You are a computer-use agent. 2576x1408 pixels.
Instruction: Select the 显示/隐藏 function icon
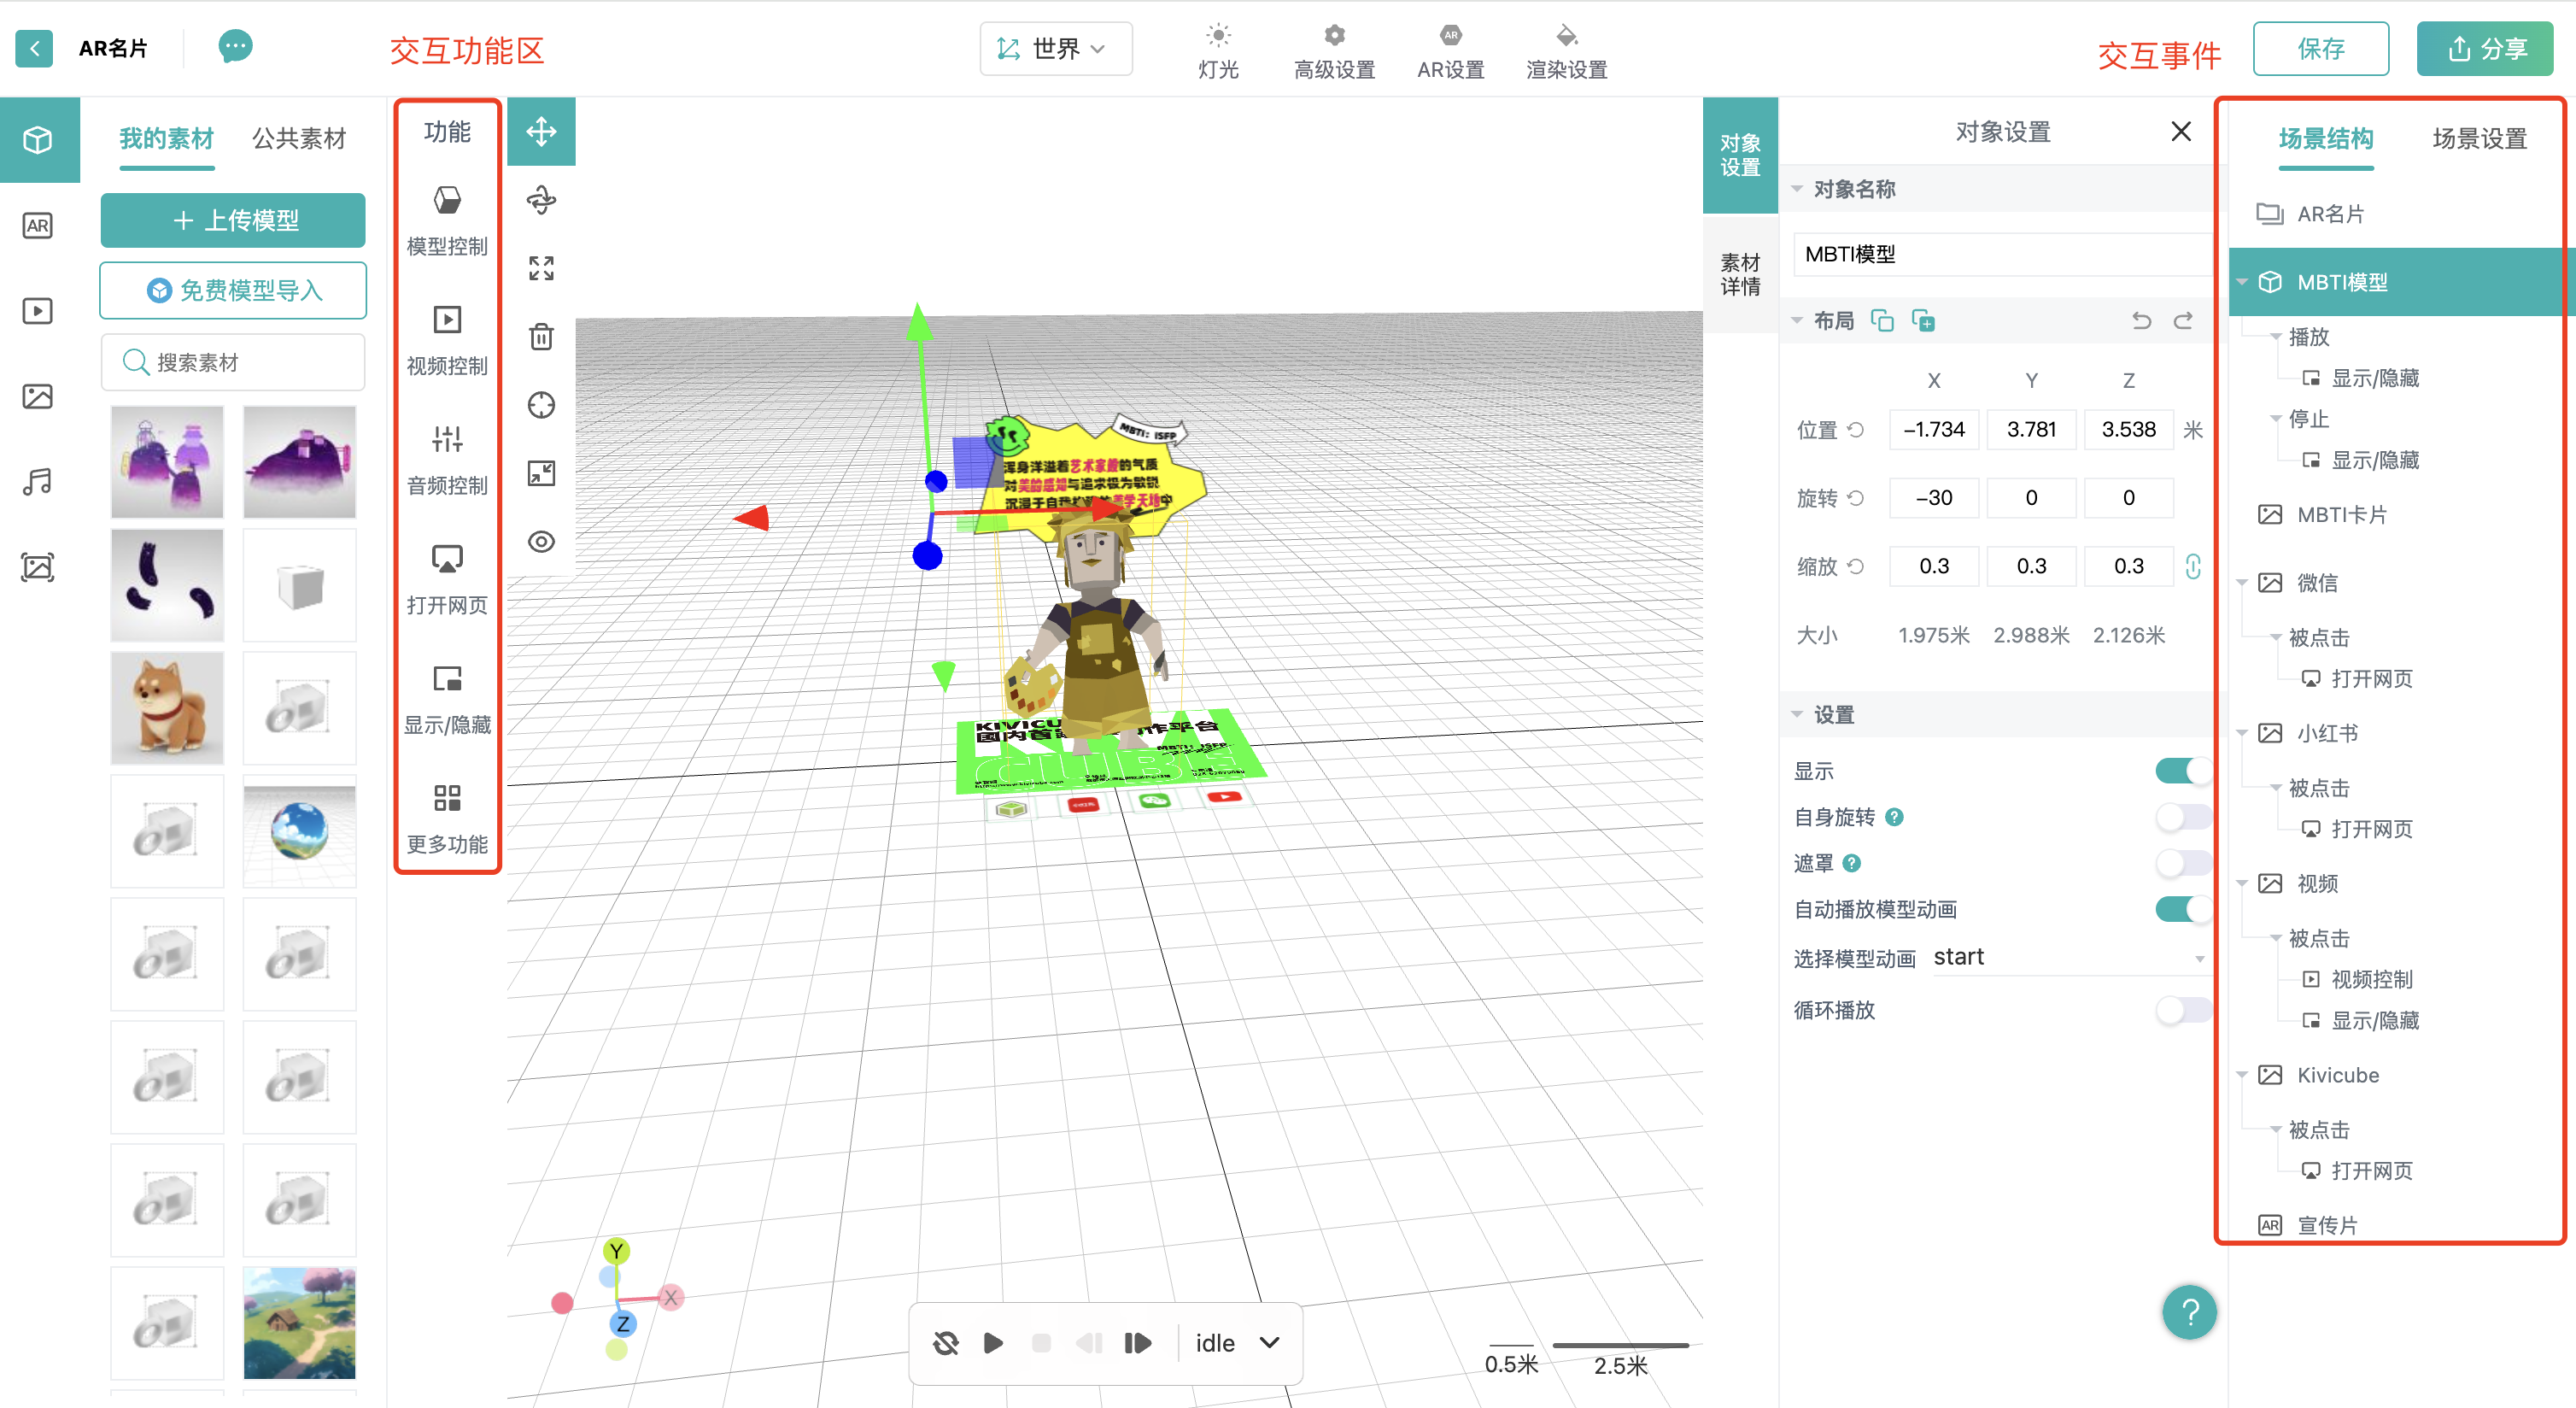tap(447, 679)
